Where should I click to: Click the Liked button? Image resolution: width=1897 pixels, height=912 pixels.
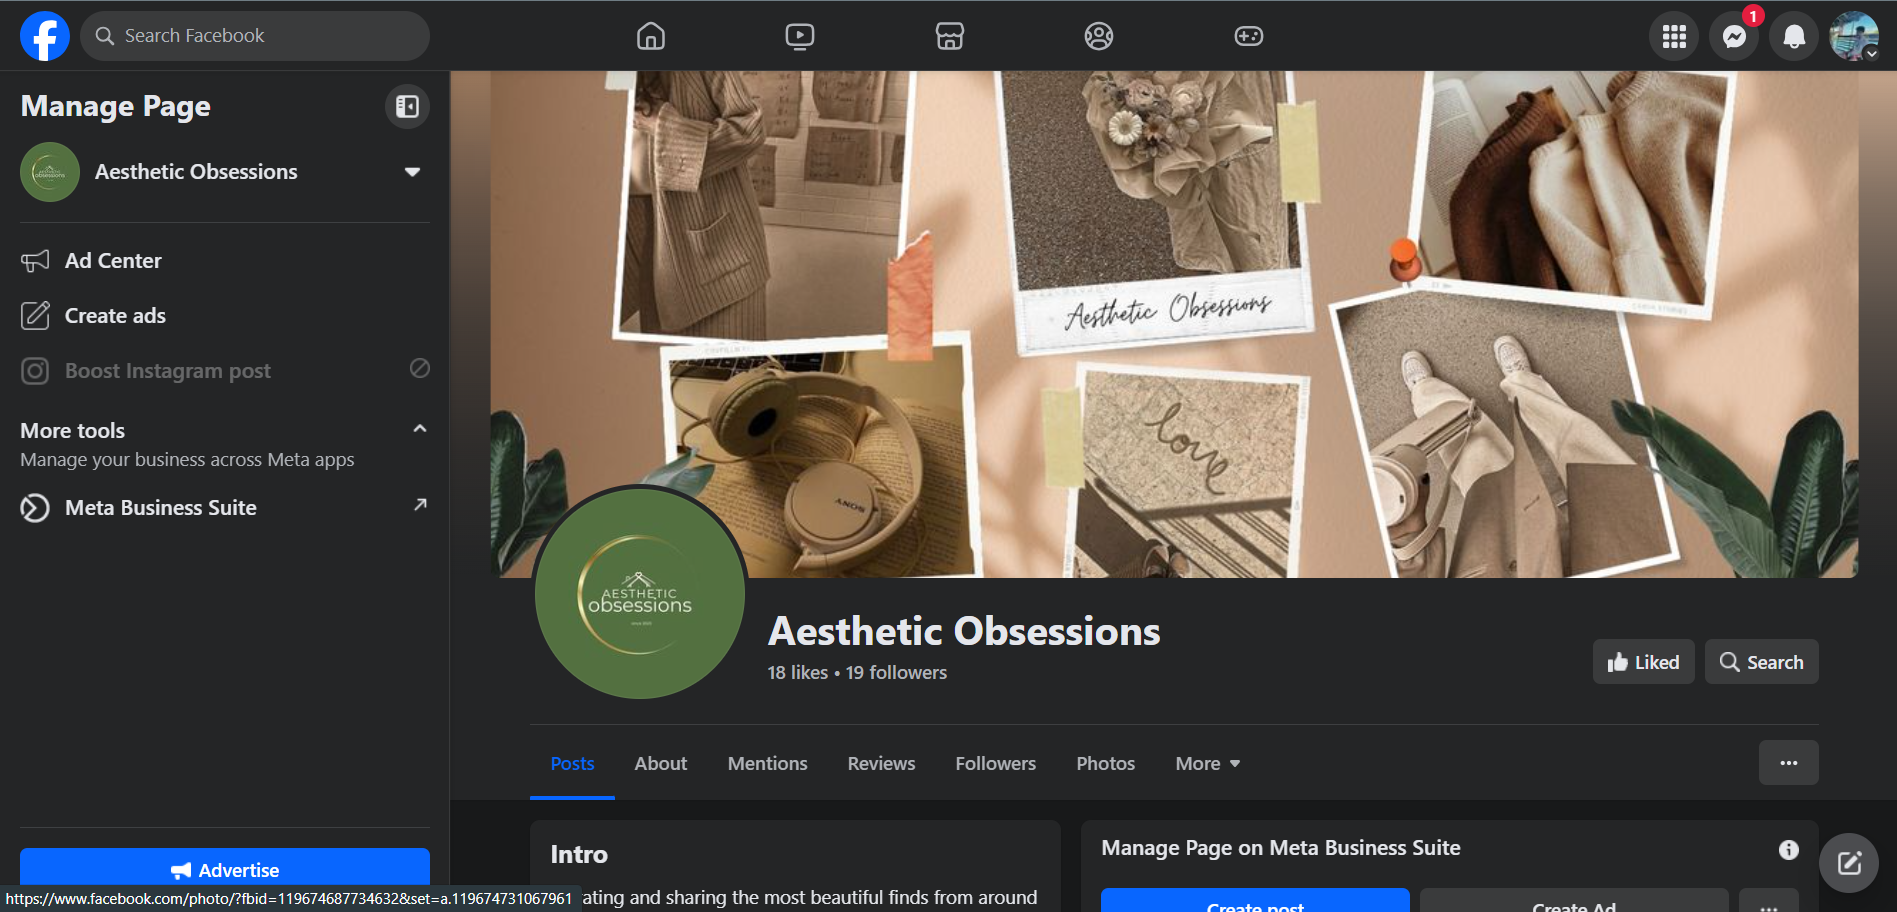(1643, 662)
